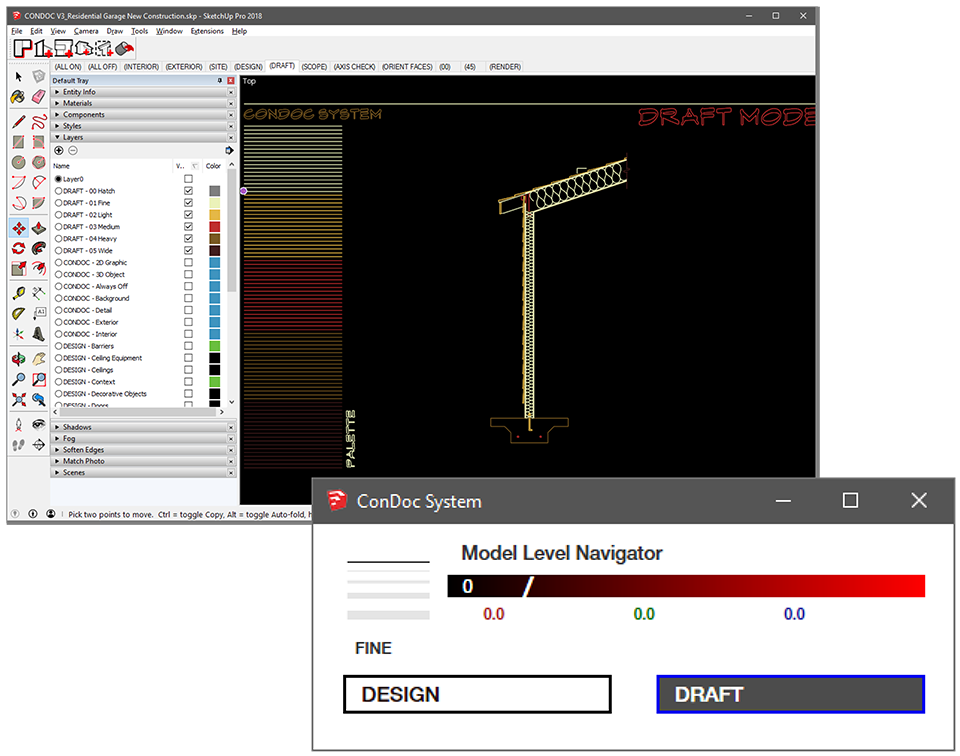Expand the Styles panel
Screen dimensions: 960x756
[140, 126]
